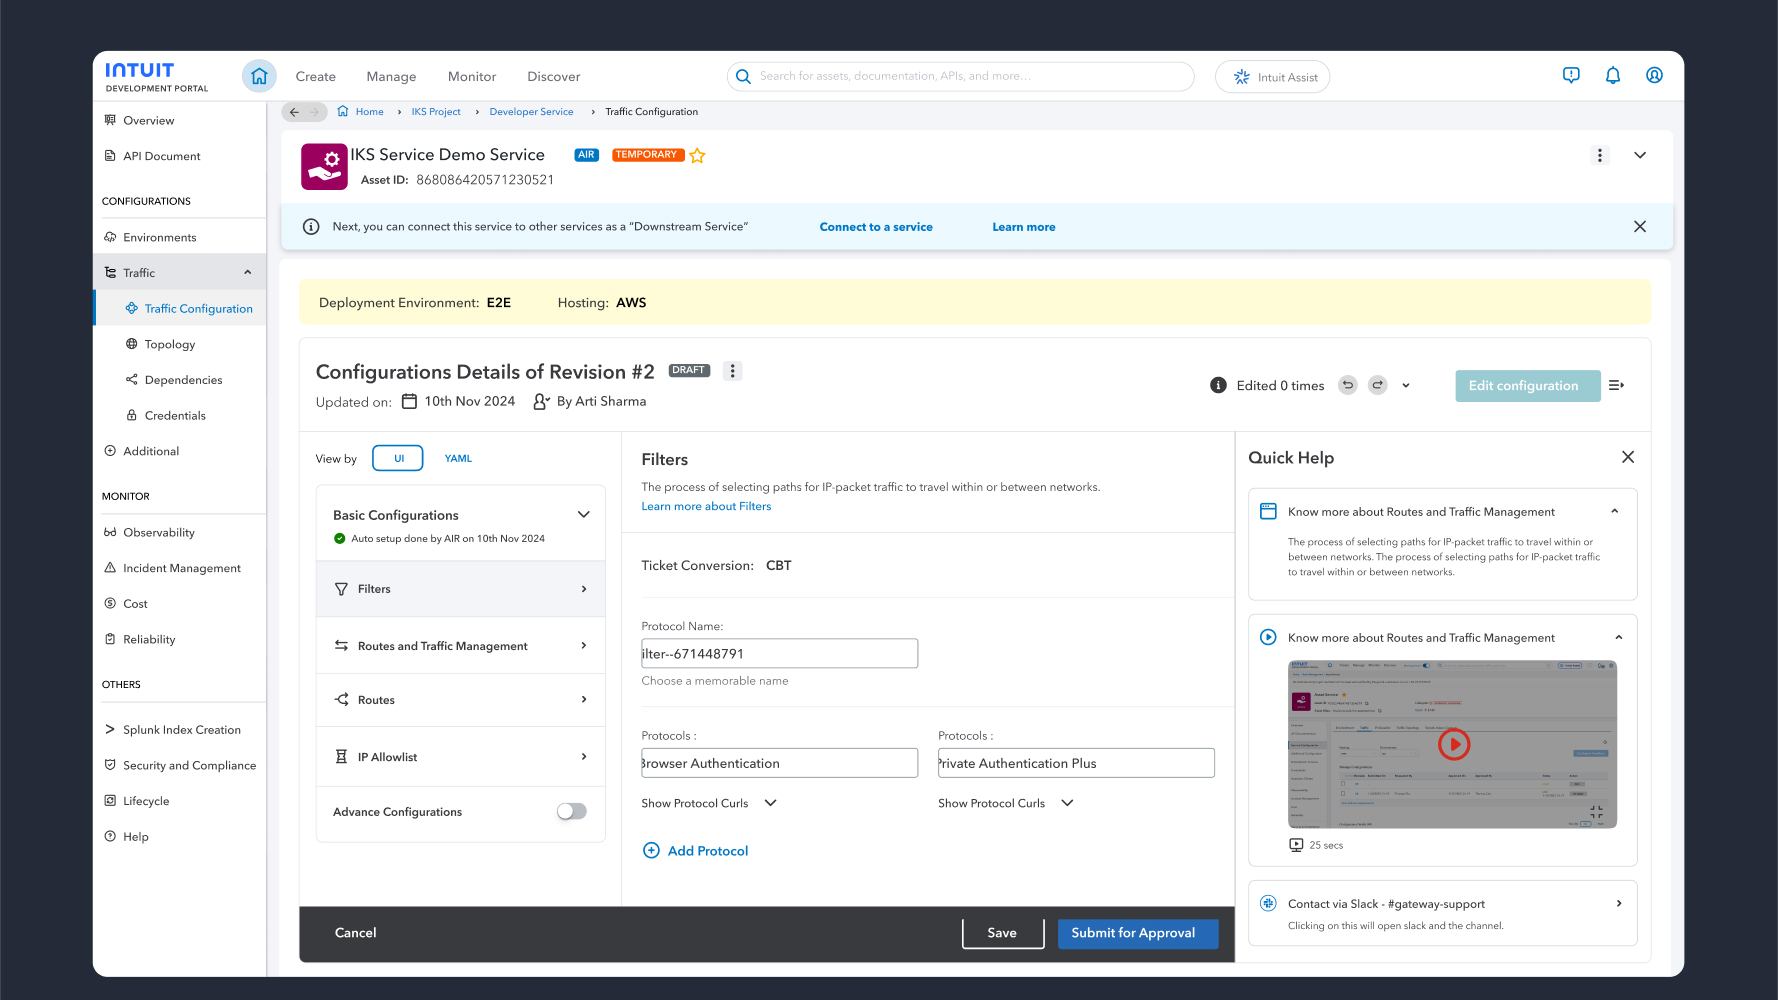Open Routes and Traffic Management section
Screen dimensions: 1778x1000
461,646
